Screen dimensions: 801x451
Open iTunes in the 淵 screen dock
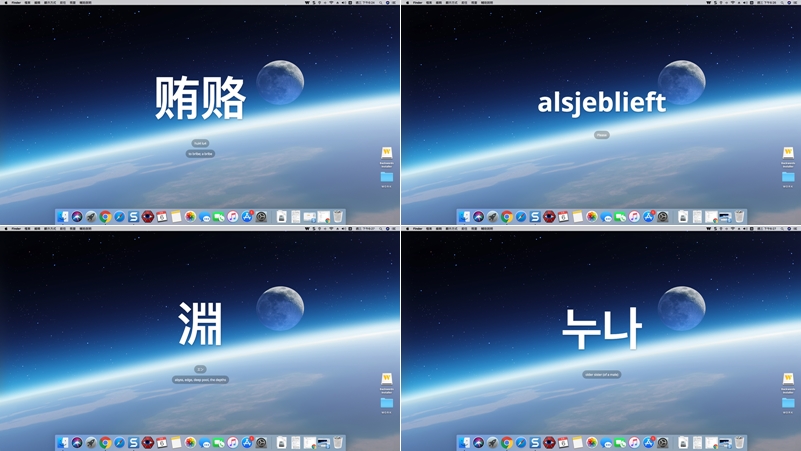(232, 442)
